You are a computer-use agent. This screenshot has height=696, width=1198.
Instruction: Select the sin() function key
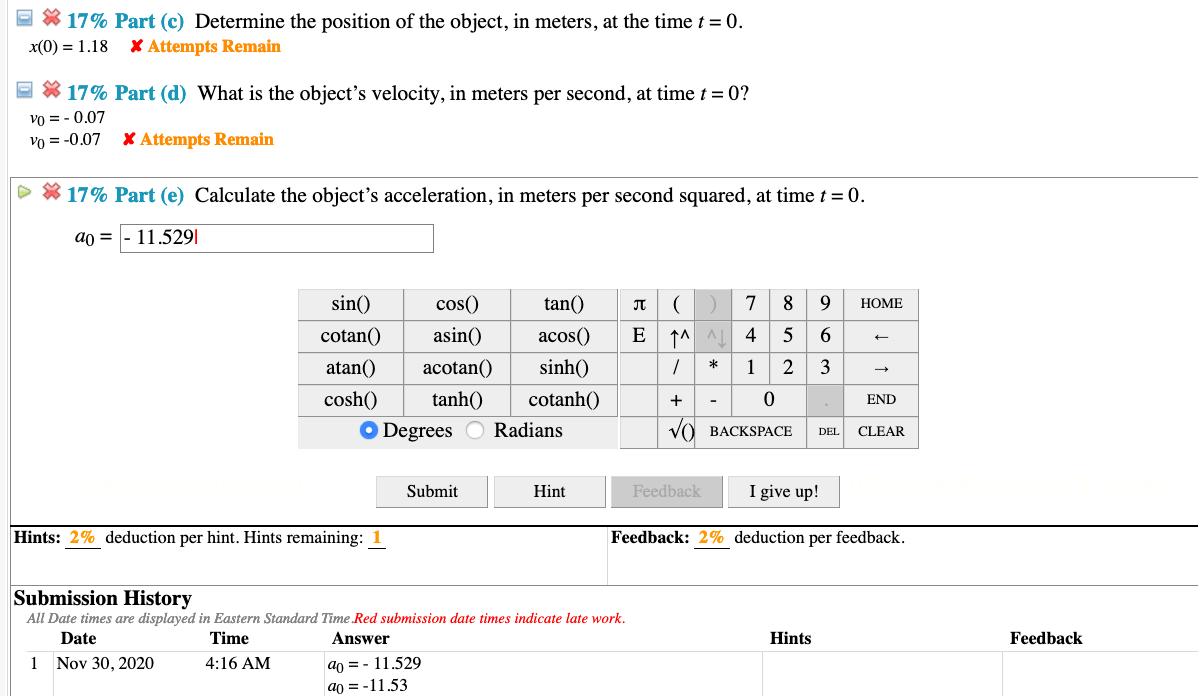click(350, 303)
